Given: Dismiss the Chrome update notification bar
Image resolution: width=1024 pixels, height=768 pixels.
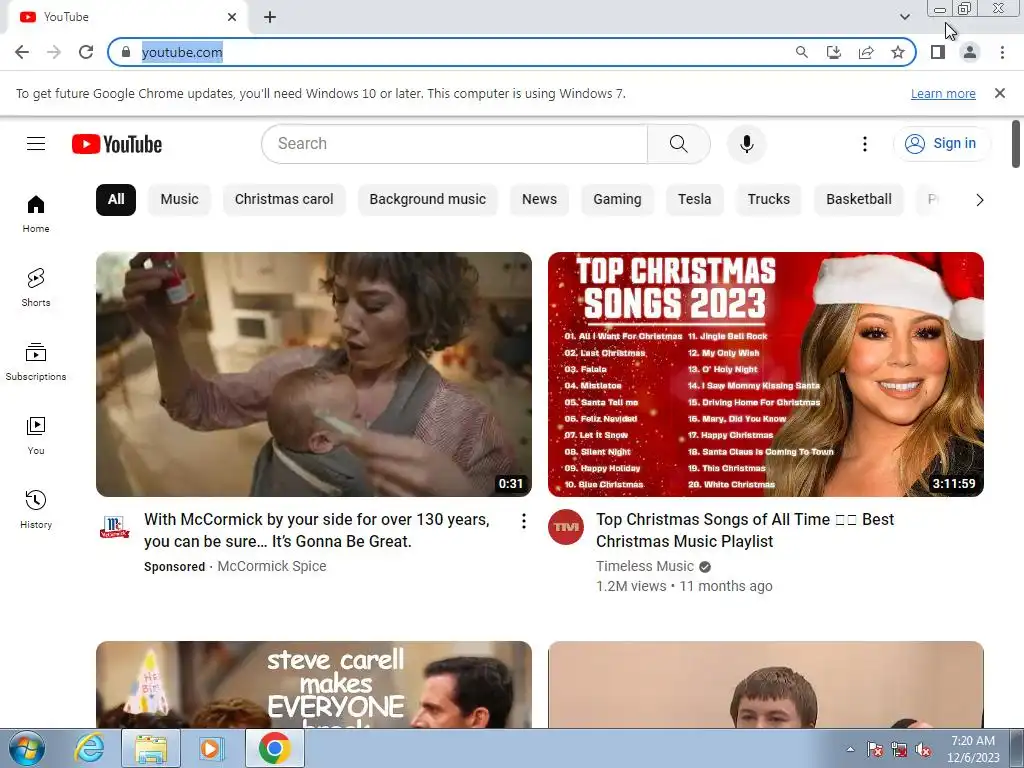Looking at the screenshot, I should (999, 93).
